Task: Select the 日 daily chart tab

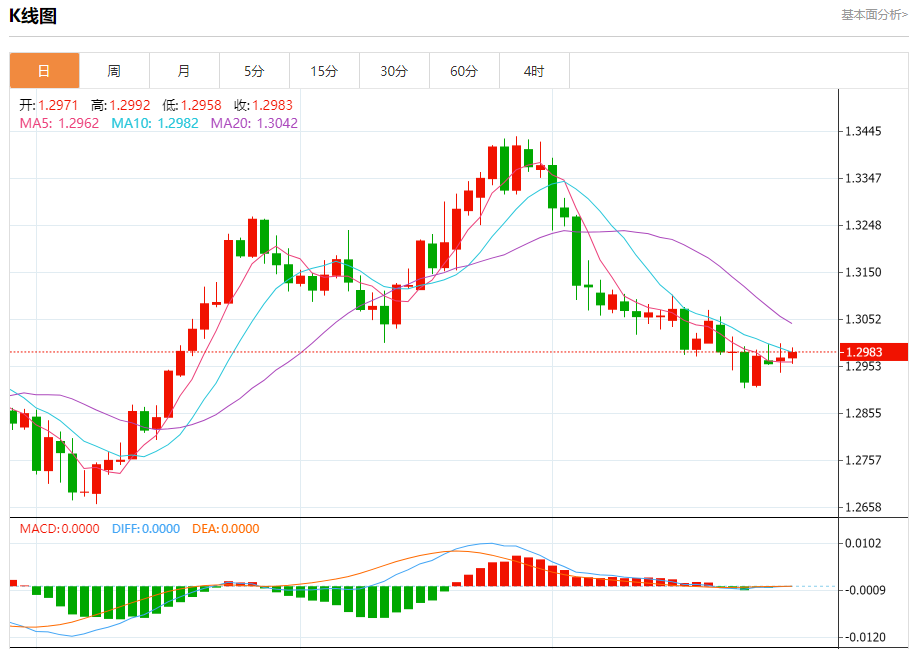Action: click(44, 71)
